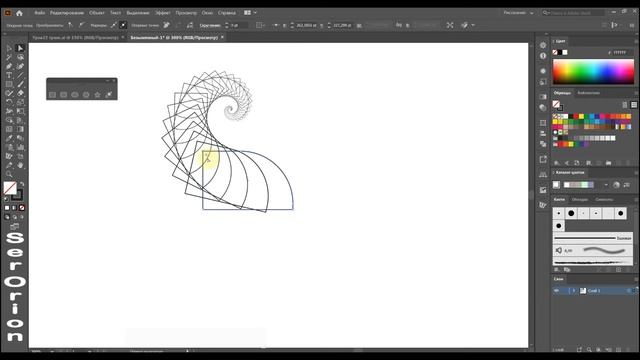Screen dimensions: 640x360
Task: Open the Справка menu
Action: [x=227, y=13]
